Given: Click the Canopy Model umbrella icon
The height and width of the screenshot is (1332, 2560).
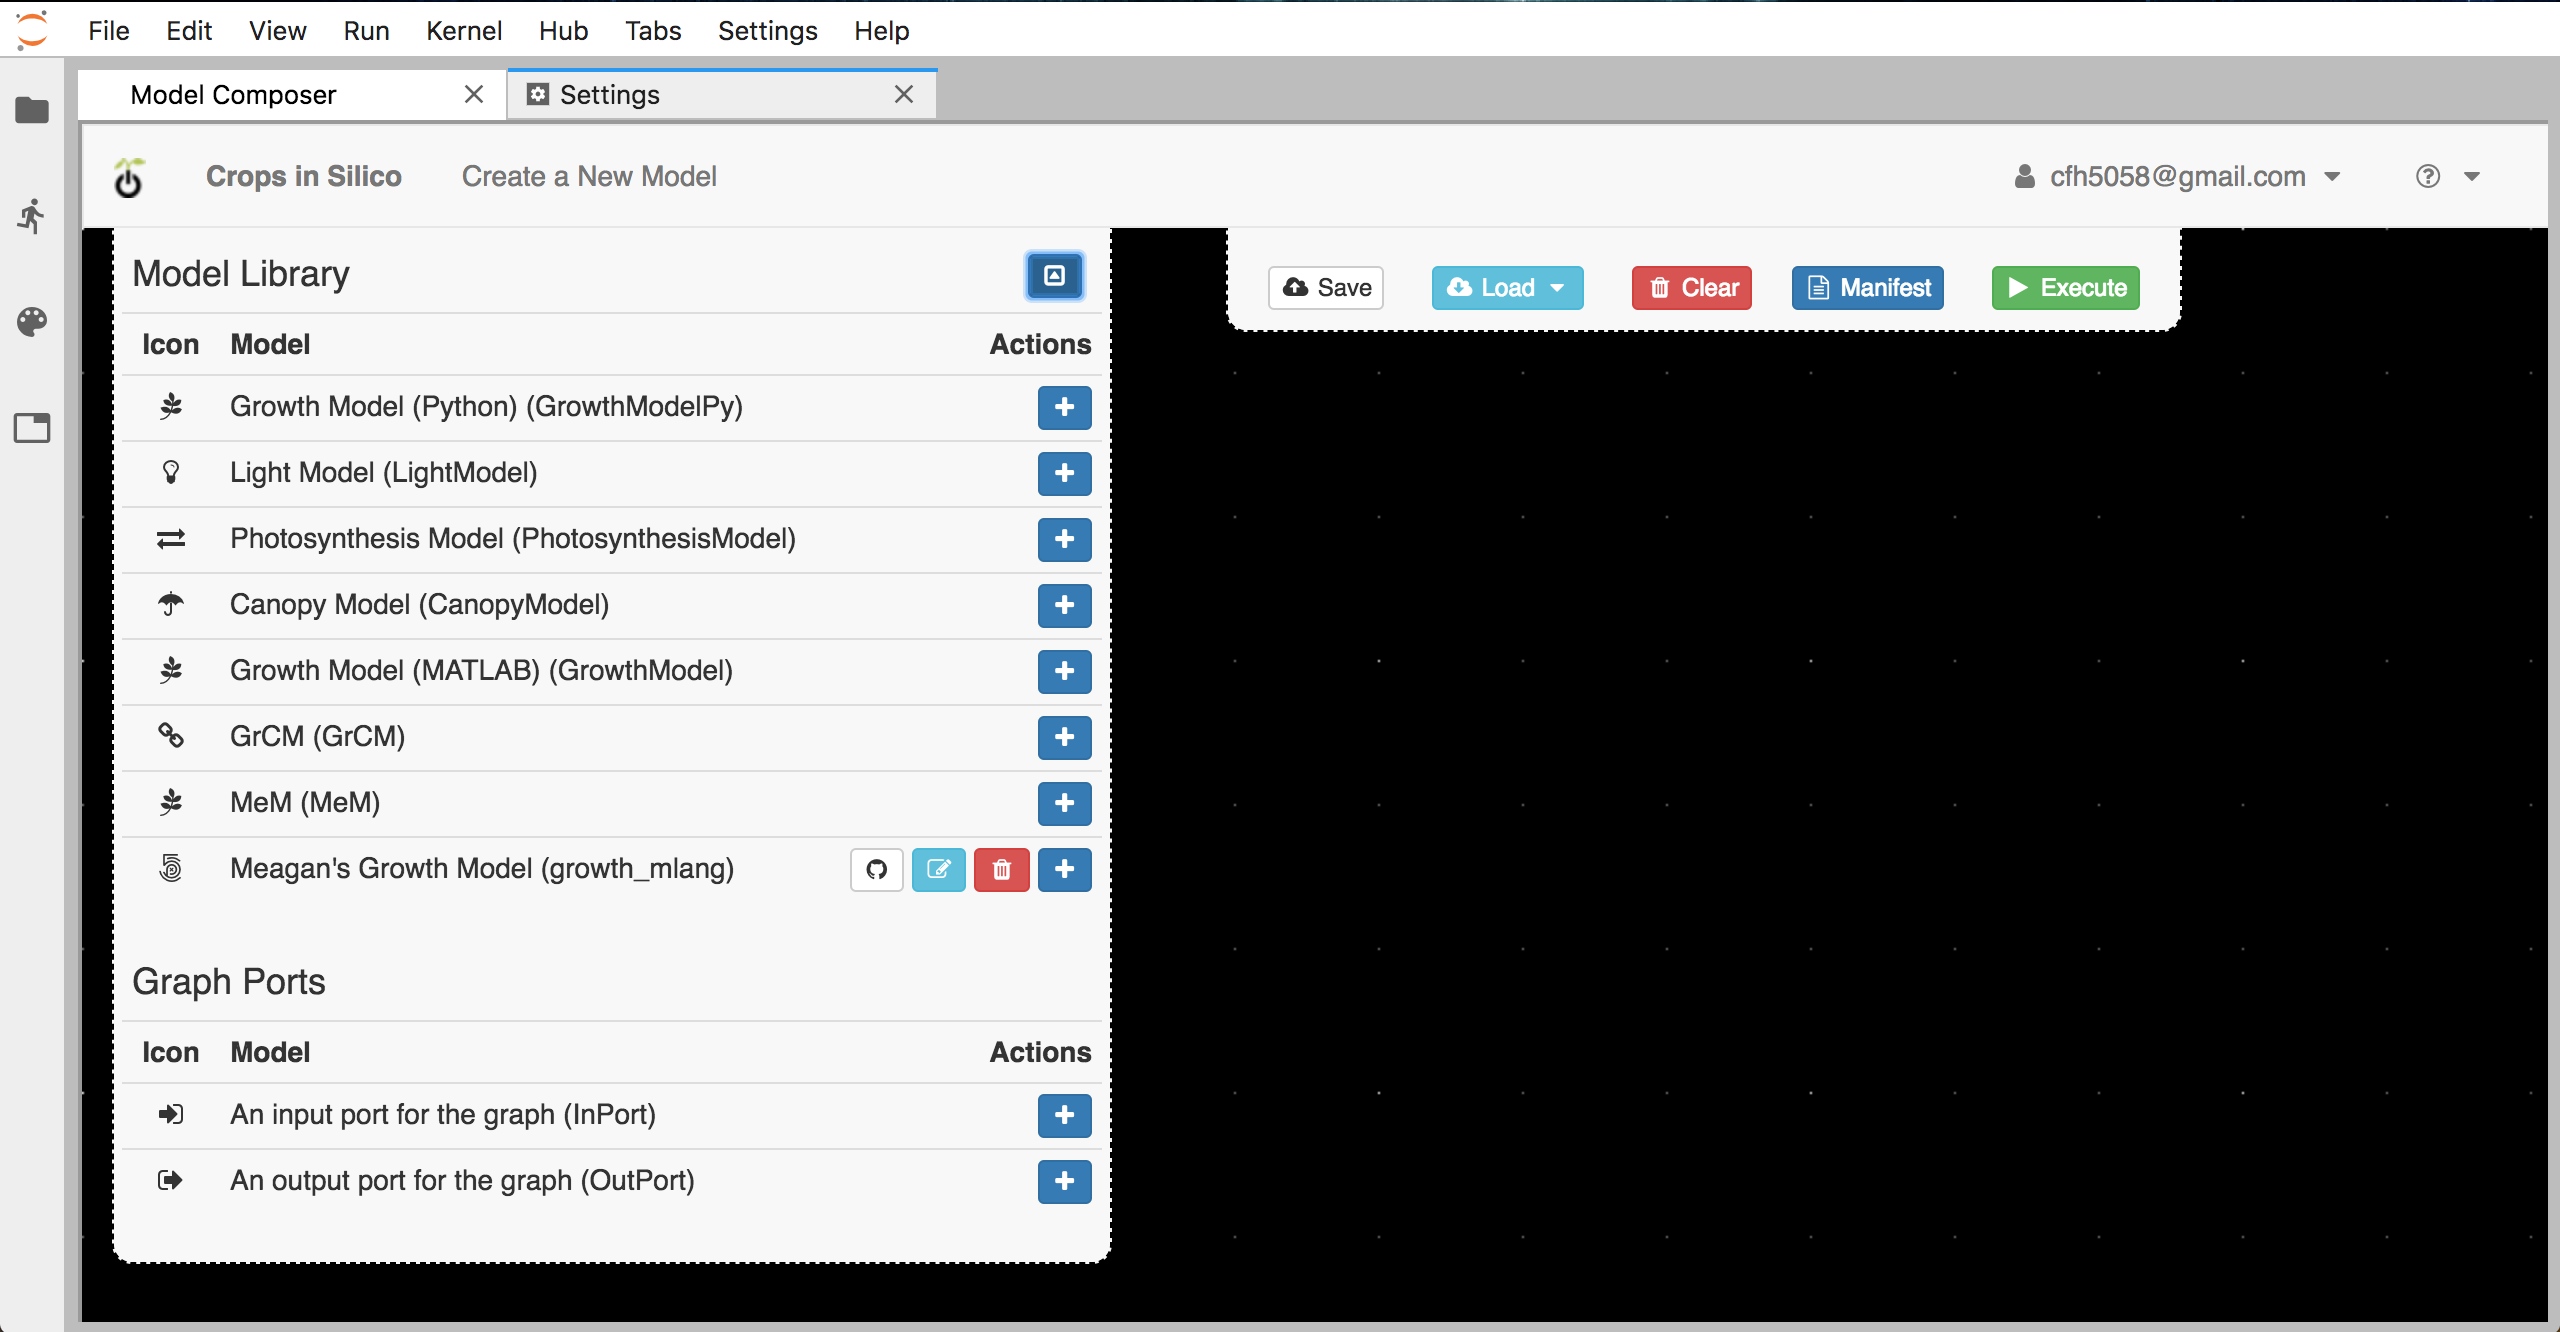Looking at the screenshot, I should click(171, 606).
